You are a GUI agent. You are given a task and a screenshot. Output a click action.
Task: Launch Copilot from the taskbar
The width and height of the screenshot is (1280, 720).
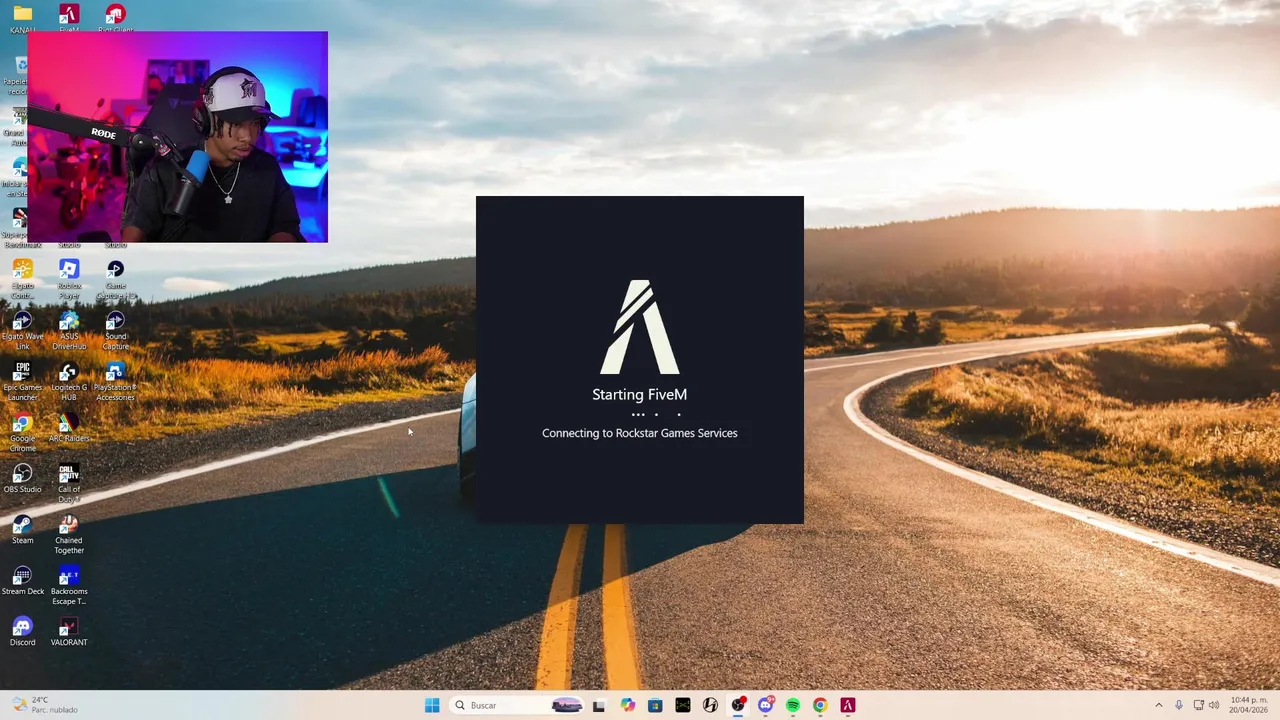[627, 705]
